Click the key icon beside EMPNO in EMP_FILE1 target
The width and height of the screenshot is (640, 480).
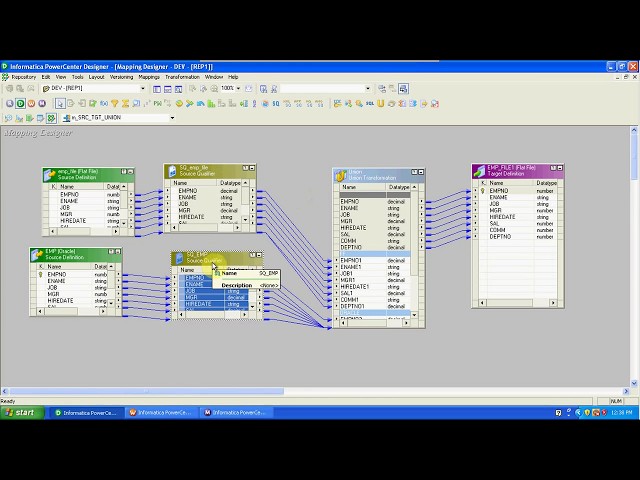pyautogui.click(x=482, y=191)
